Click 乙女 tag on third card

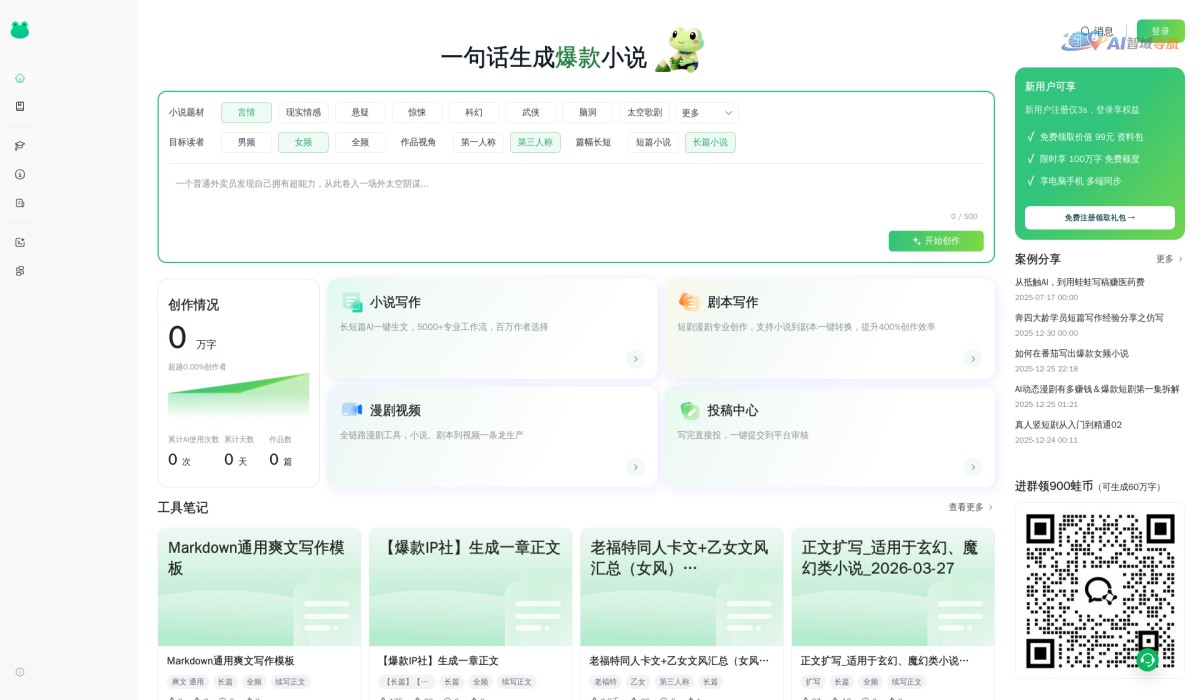point(638,682)
